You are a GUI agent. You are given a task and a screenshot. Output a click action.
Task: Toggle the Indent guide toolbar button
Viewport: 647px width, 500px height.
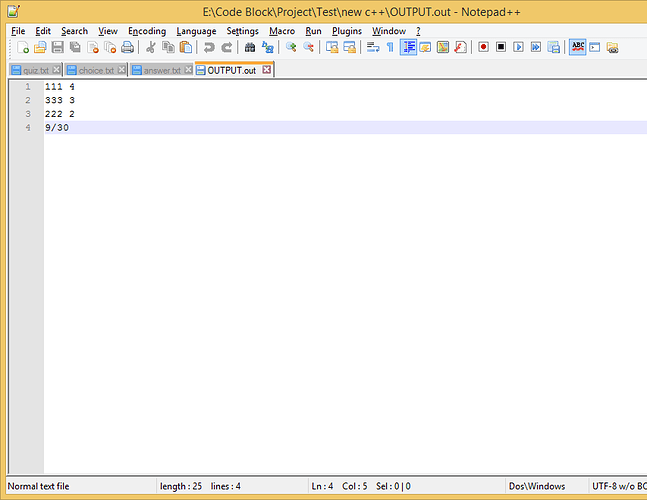tap(408, 47)
